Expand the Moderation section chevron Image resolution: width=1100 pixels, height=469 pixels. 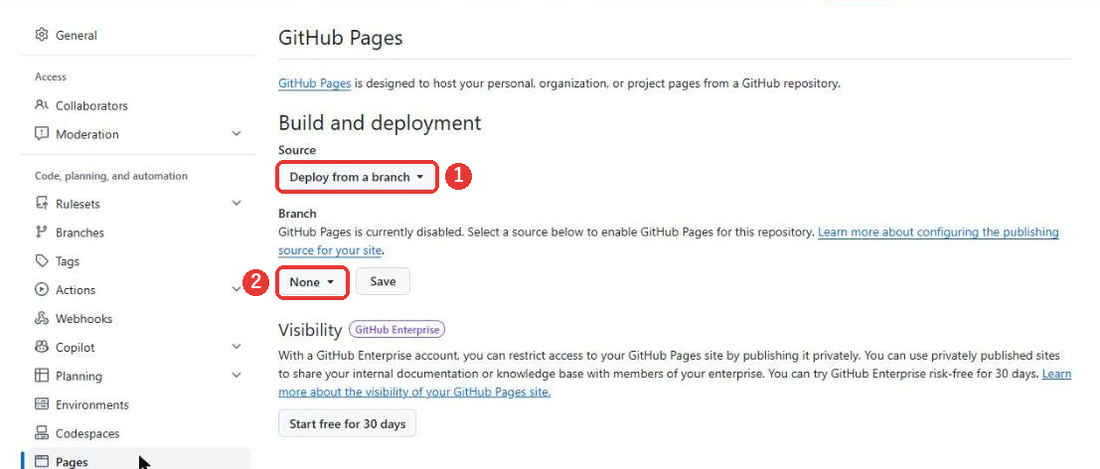pyautogui.click(x=236, y=133)
